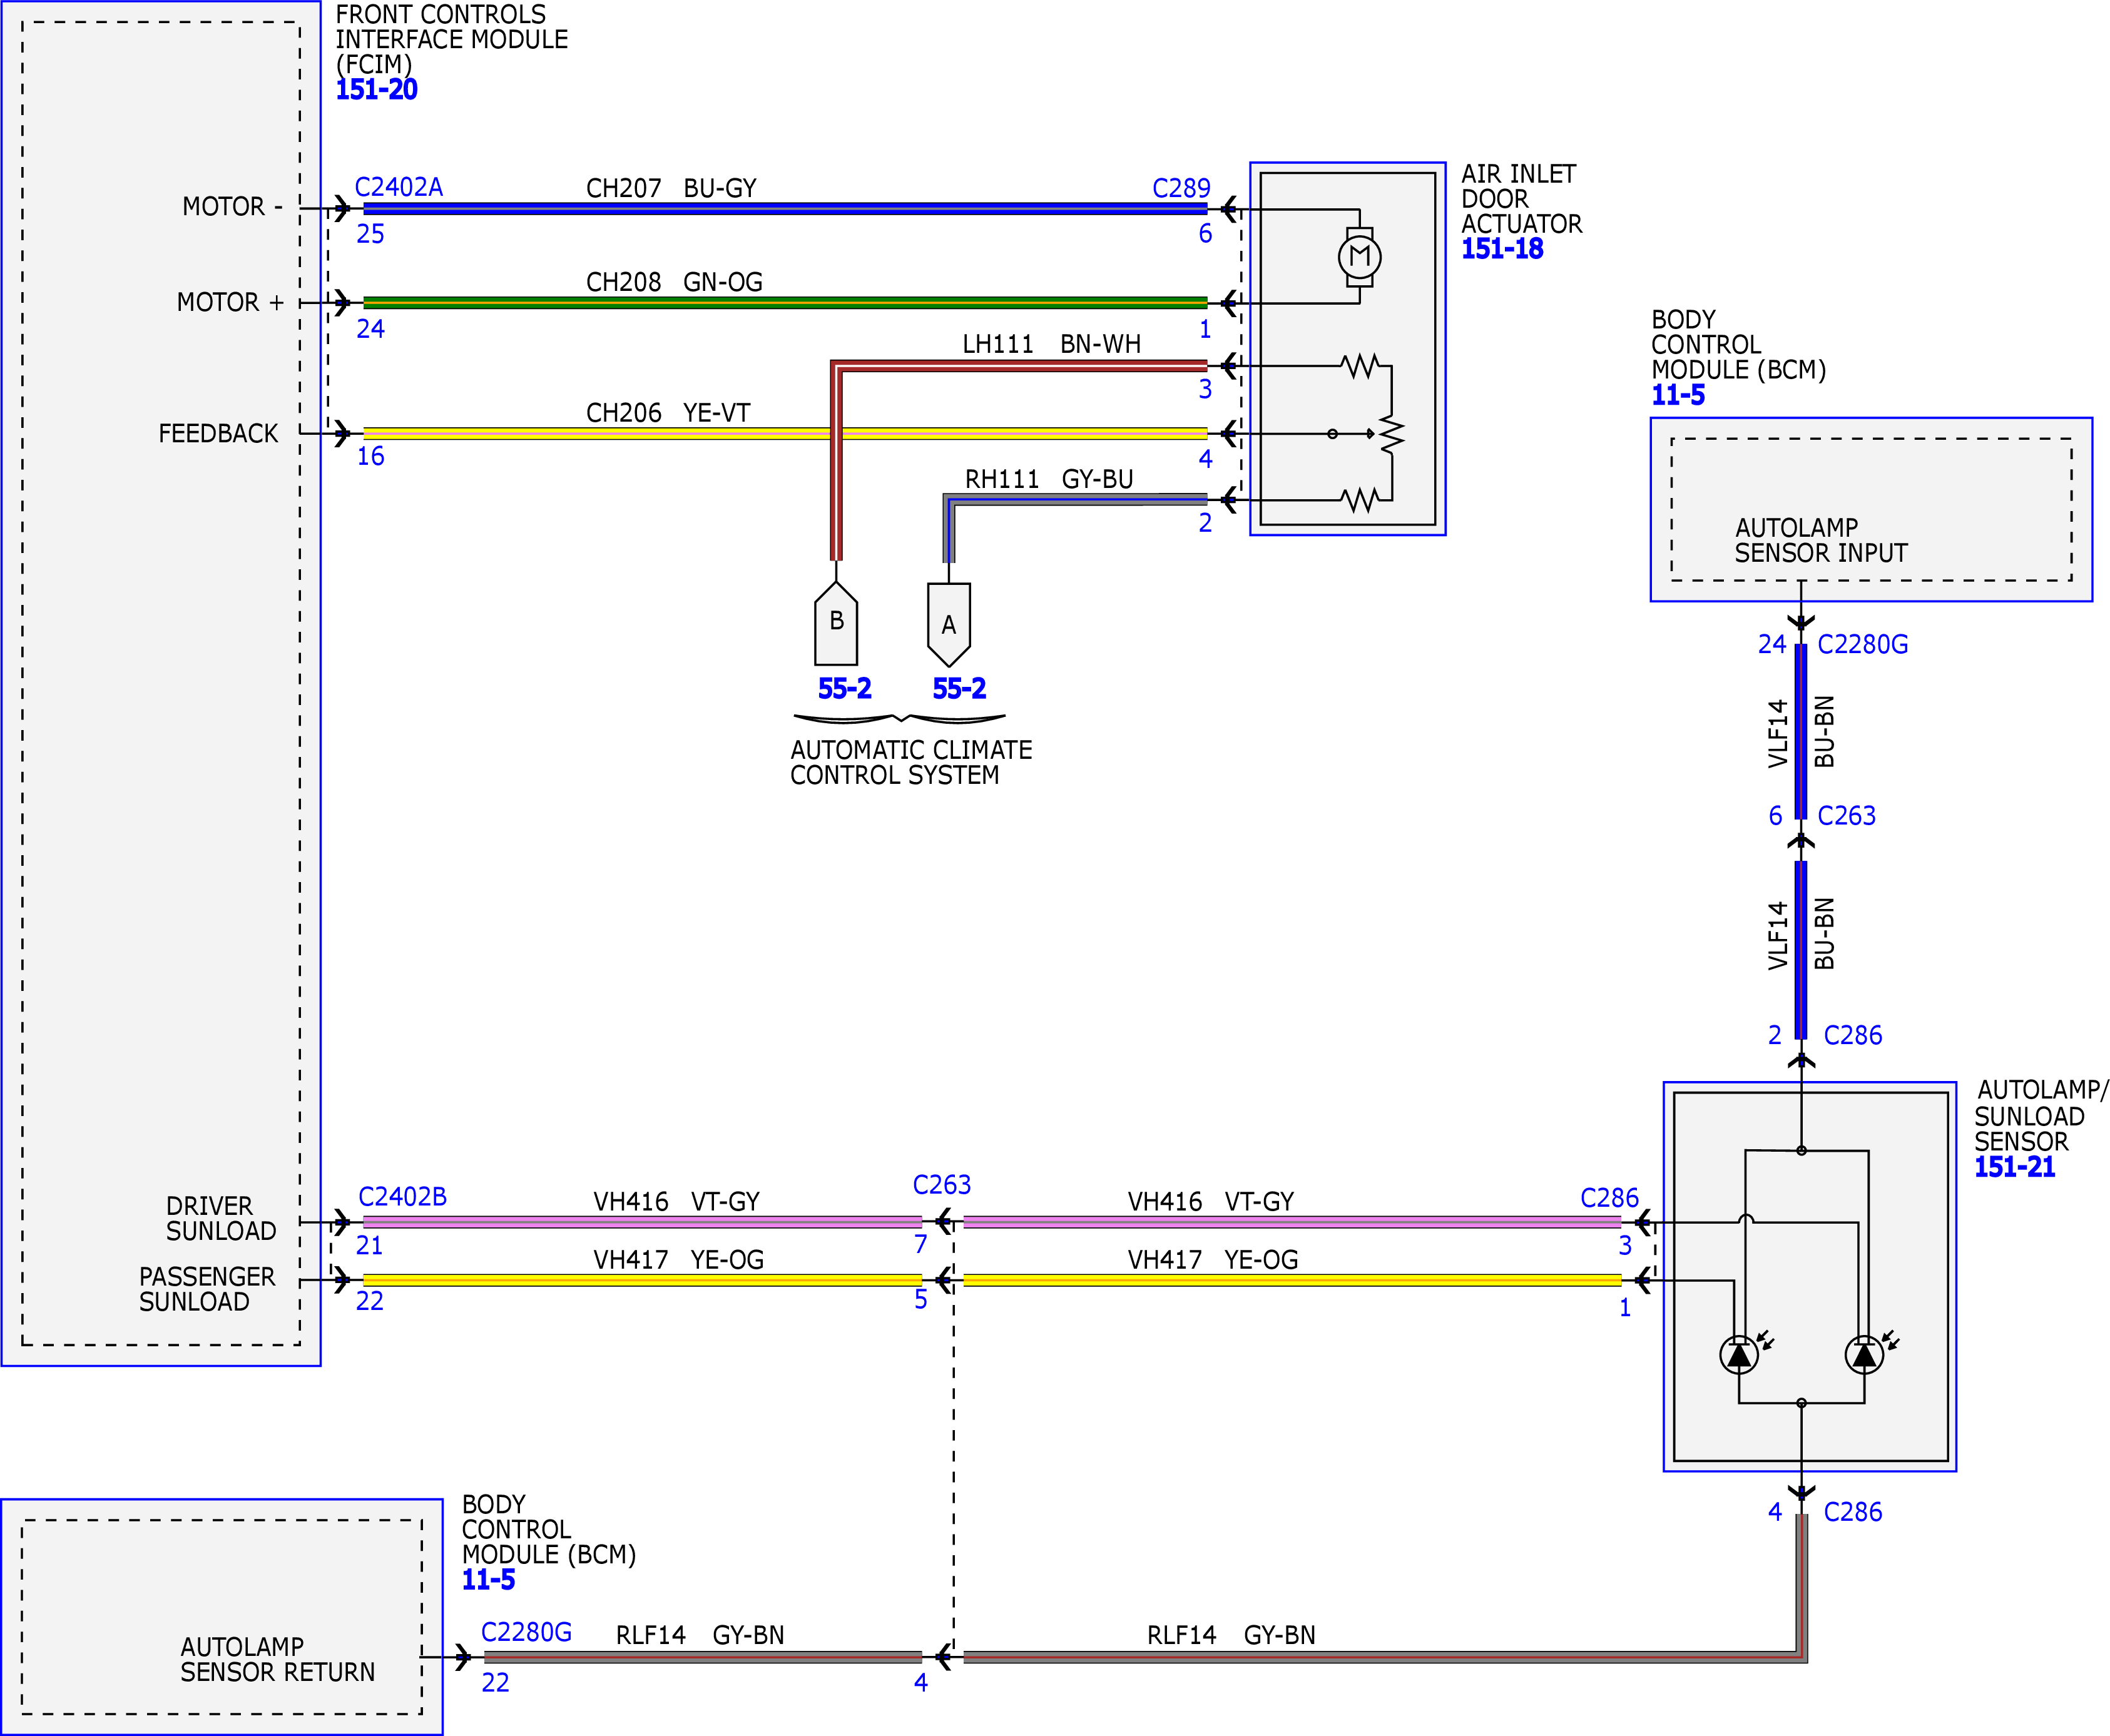Viewport: 2110px width, 1736px height.
Task: Select DRIVER SUNLOAD label
Action: [x=221, y=1219]
